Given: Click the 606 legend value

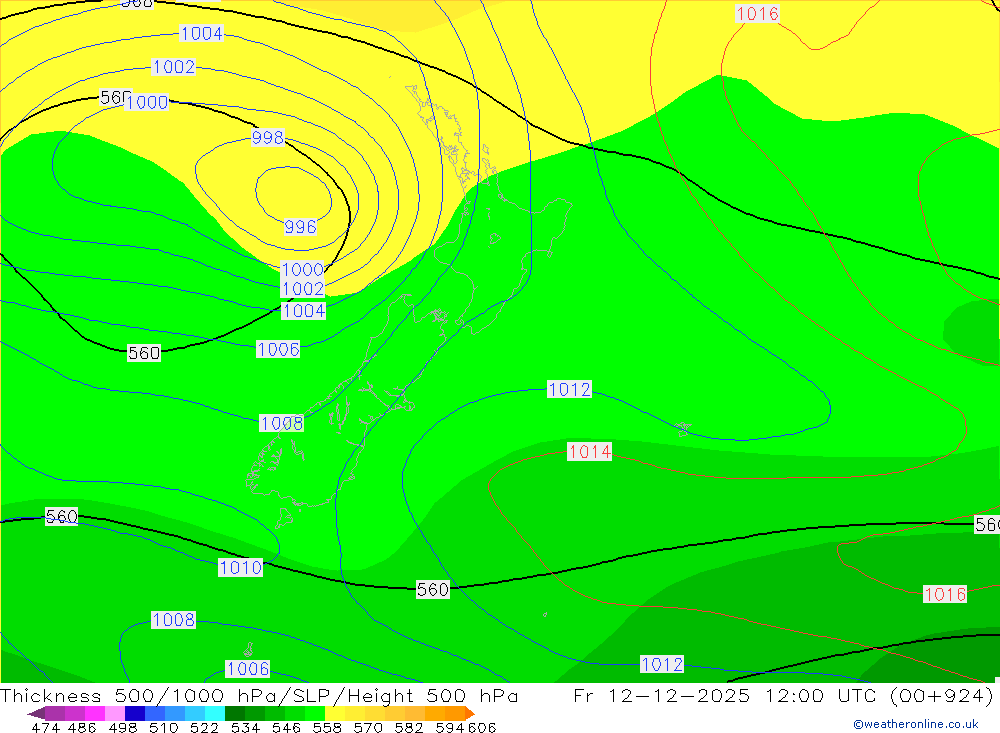Looking at the screenshot, I should tap(482, 727).
